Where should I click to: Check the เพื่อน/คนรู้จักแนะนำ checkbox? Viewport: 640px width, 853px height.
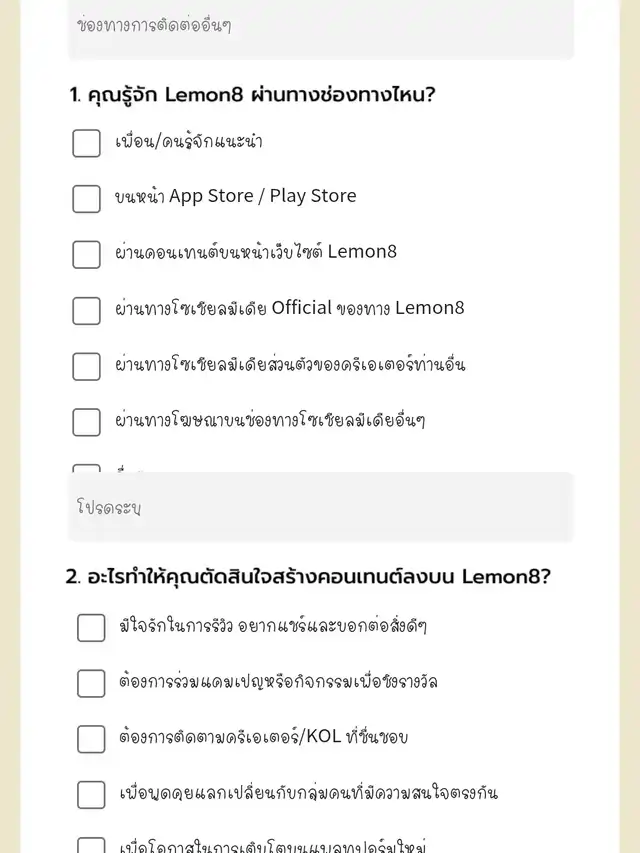coord(87,143)
